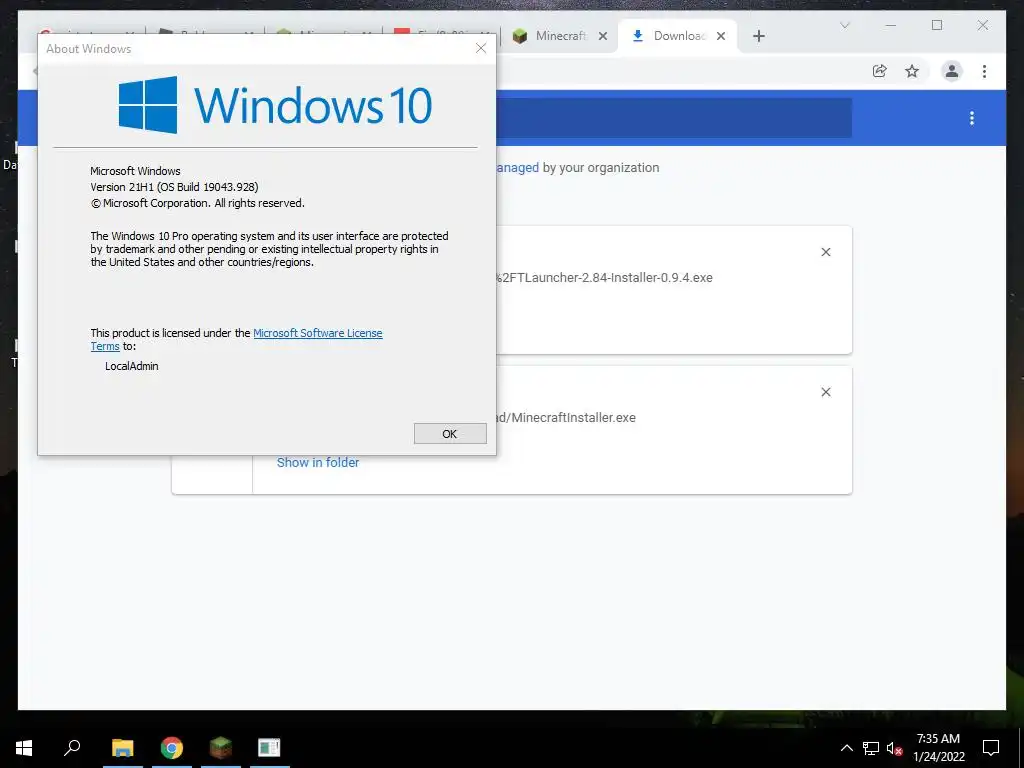Click OK in About Windows dialog

450,434
